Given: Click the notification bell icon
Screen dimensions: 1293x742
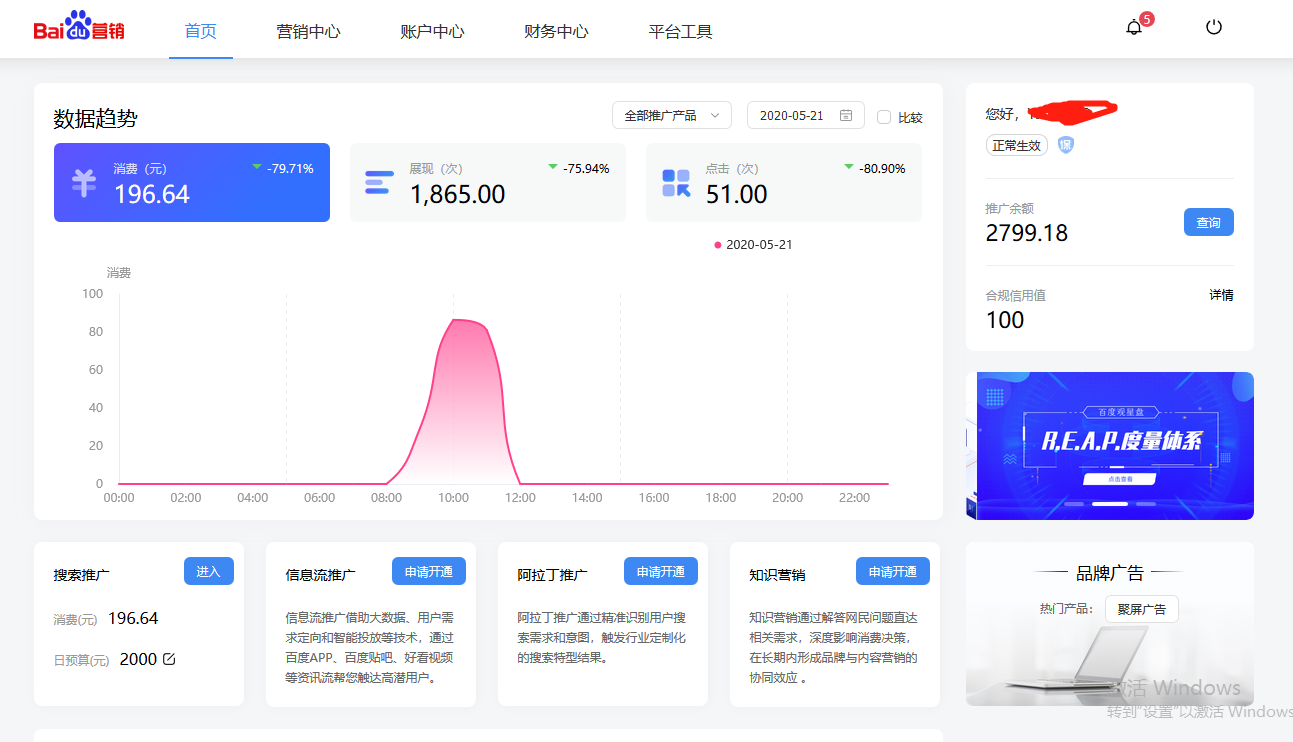Looking at the screenshot, I should (1133, 28).
